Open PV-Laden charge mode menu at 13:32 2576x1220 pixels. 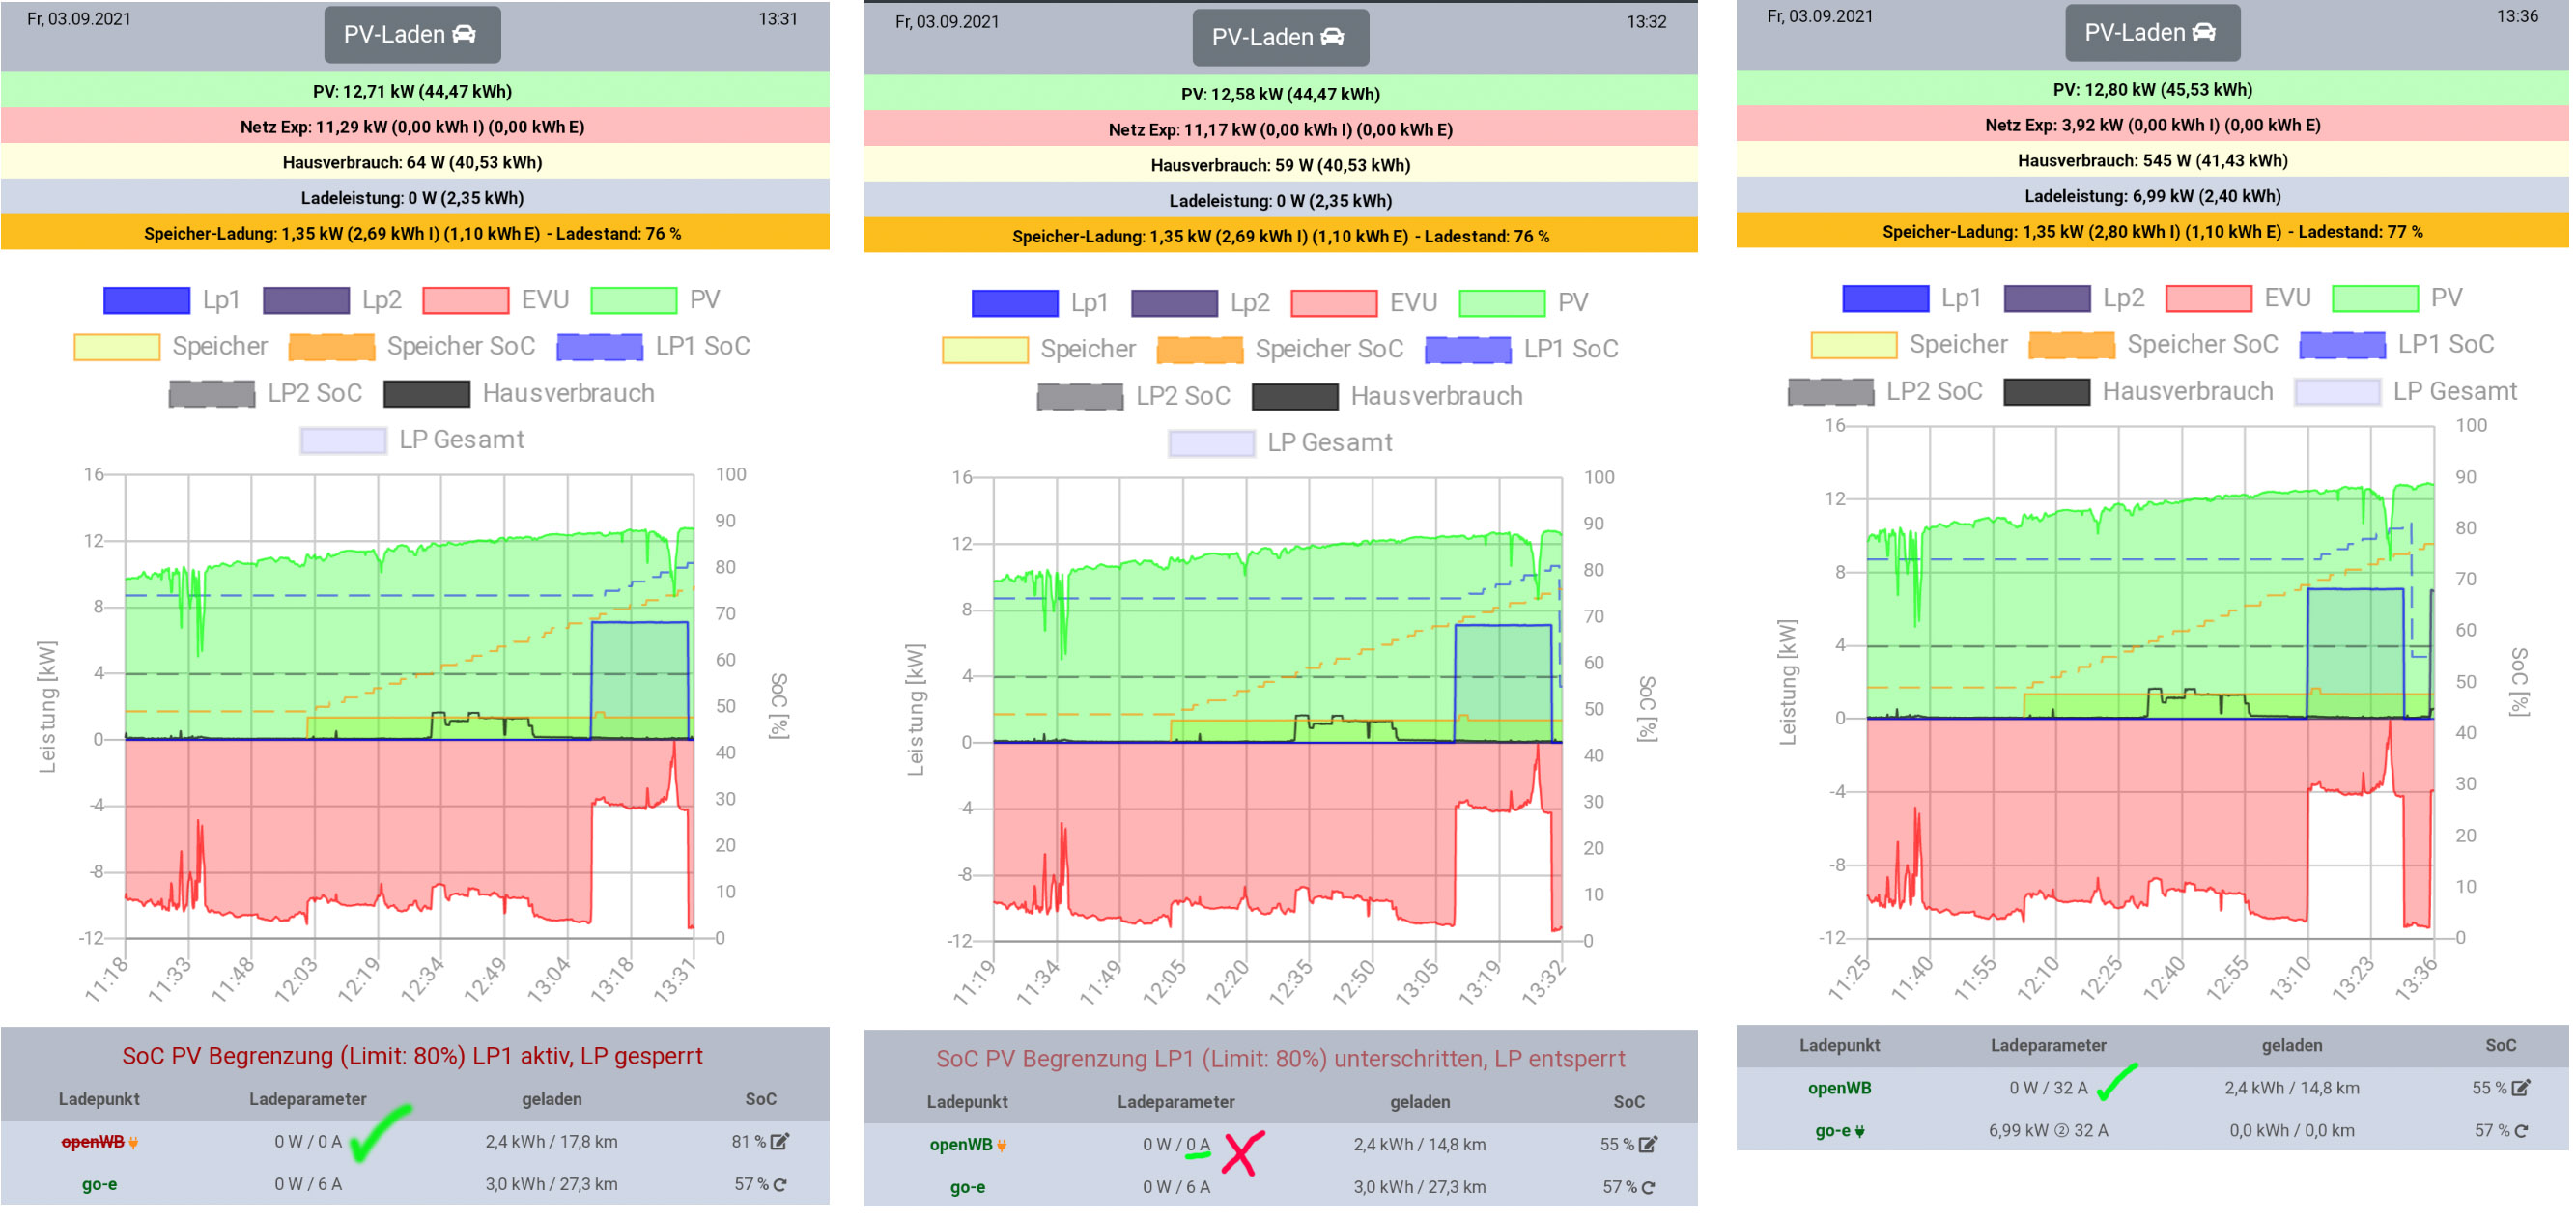point(1280,38)
